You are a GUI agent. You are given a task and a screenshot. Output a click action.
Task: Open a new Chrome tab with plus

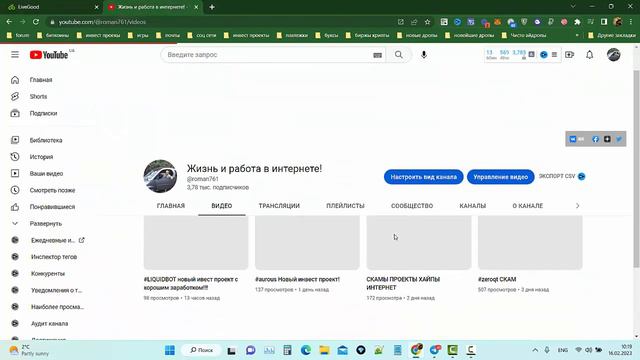coord(212,7)
